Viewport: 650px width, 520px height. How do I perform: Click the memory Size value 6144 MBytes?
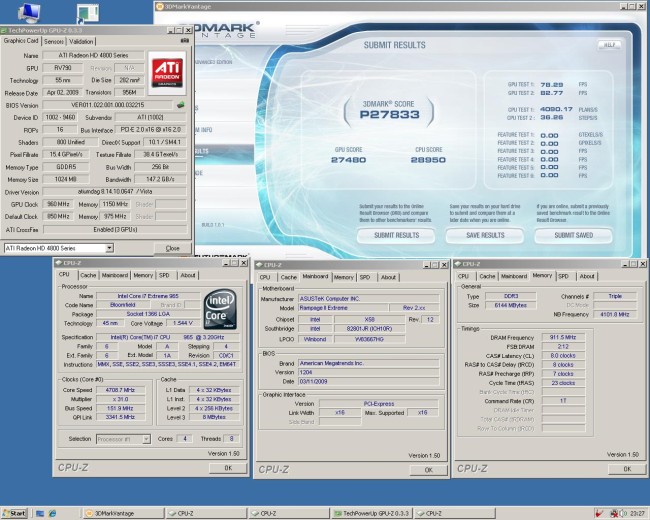point(510,305)
